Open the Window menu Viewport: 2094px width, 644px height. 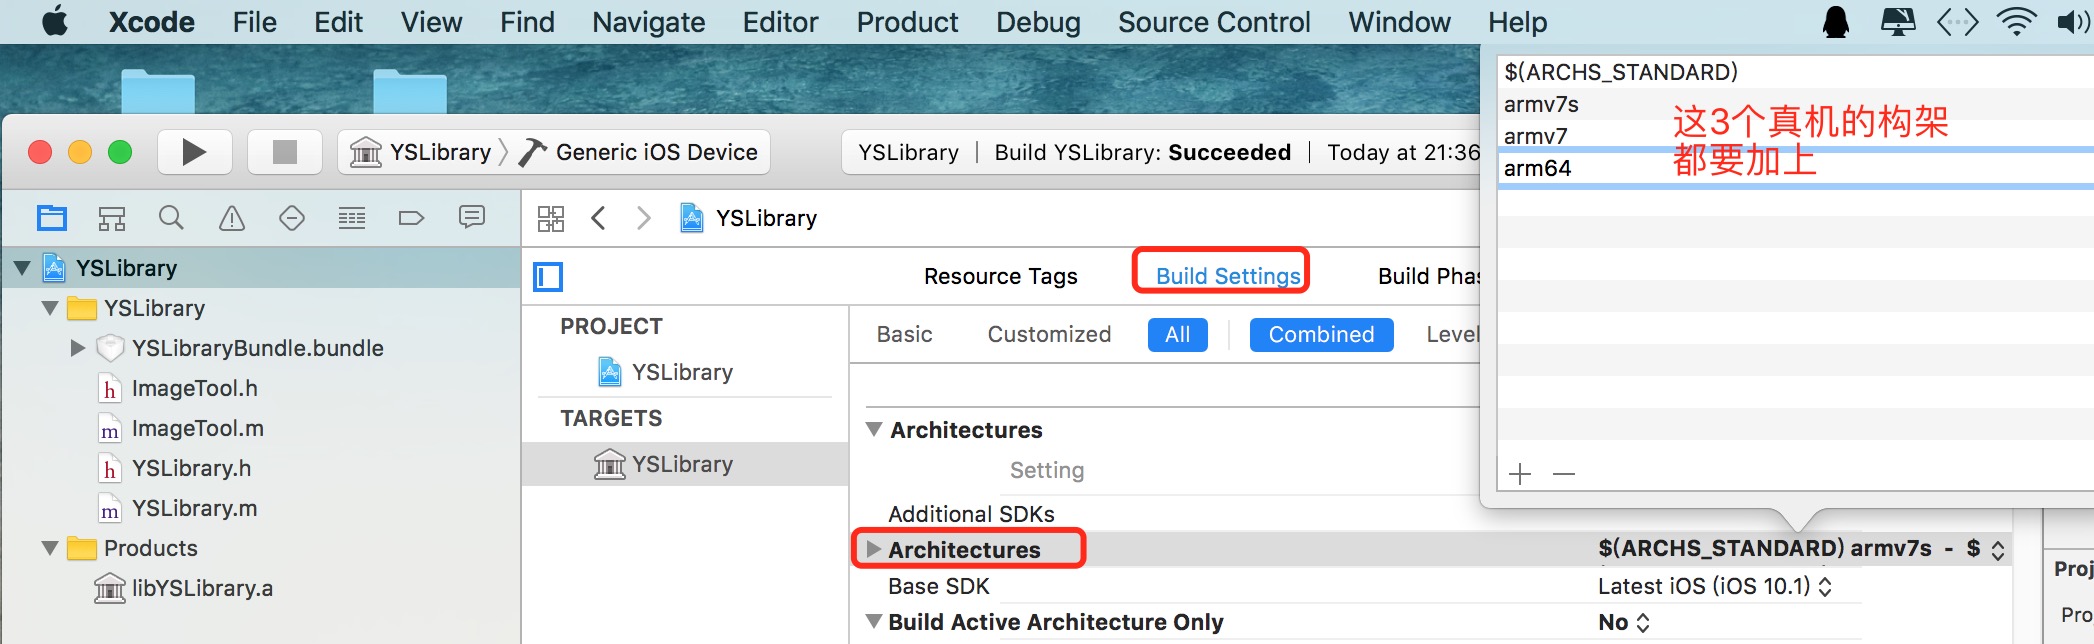(1399, 22)
